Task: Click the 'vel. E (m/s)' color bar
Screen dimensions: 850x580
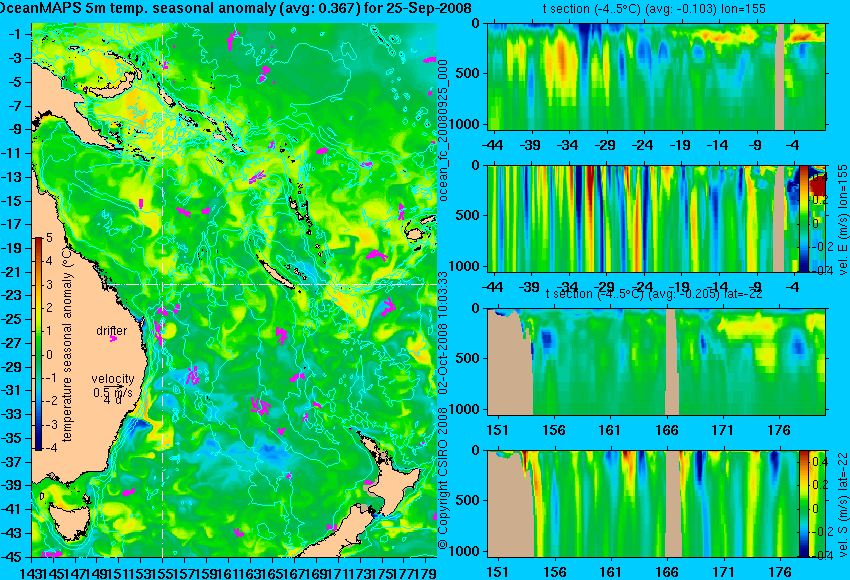Action: [x=803, y=218]
